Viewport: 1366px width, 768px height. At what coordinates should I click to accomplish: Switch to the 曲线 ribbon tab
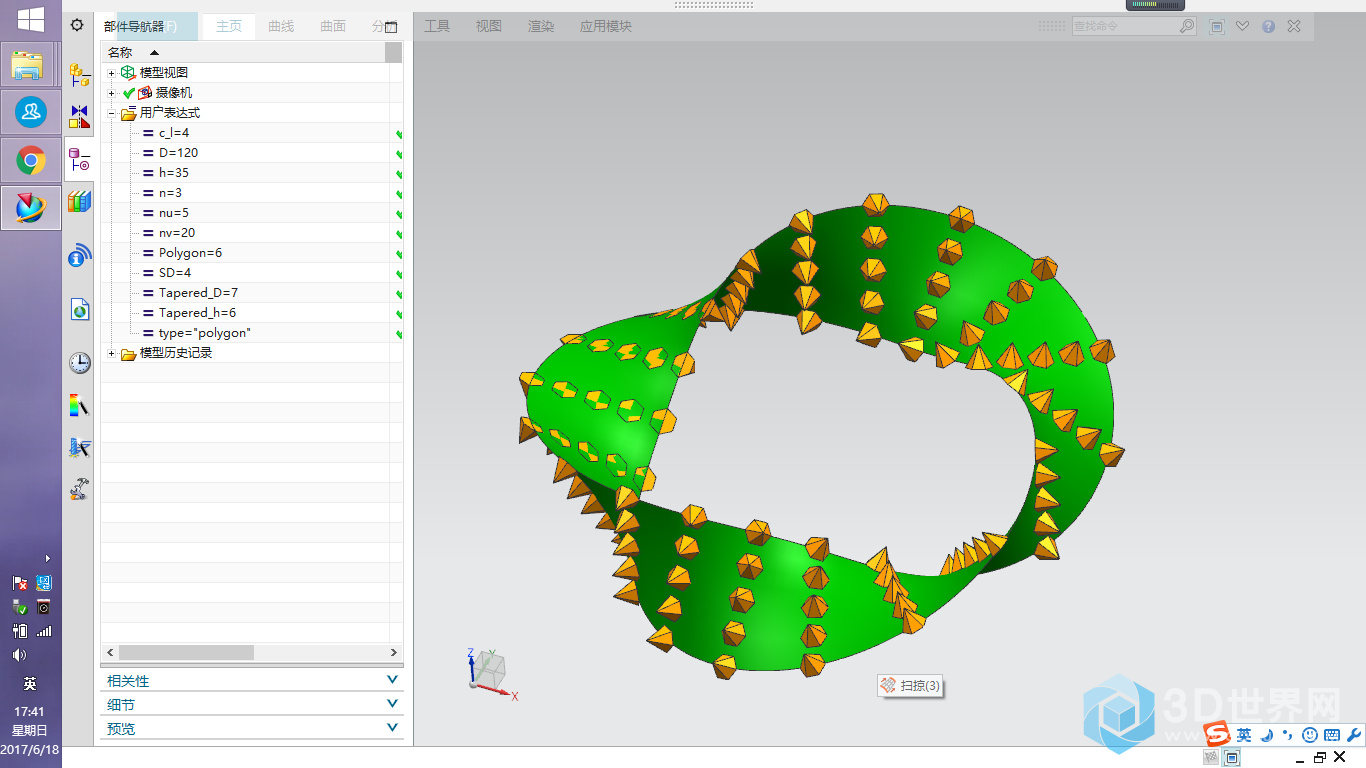click(x=281, y=26)
